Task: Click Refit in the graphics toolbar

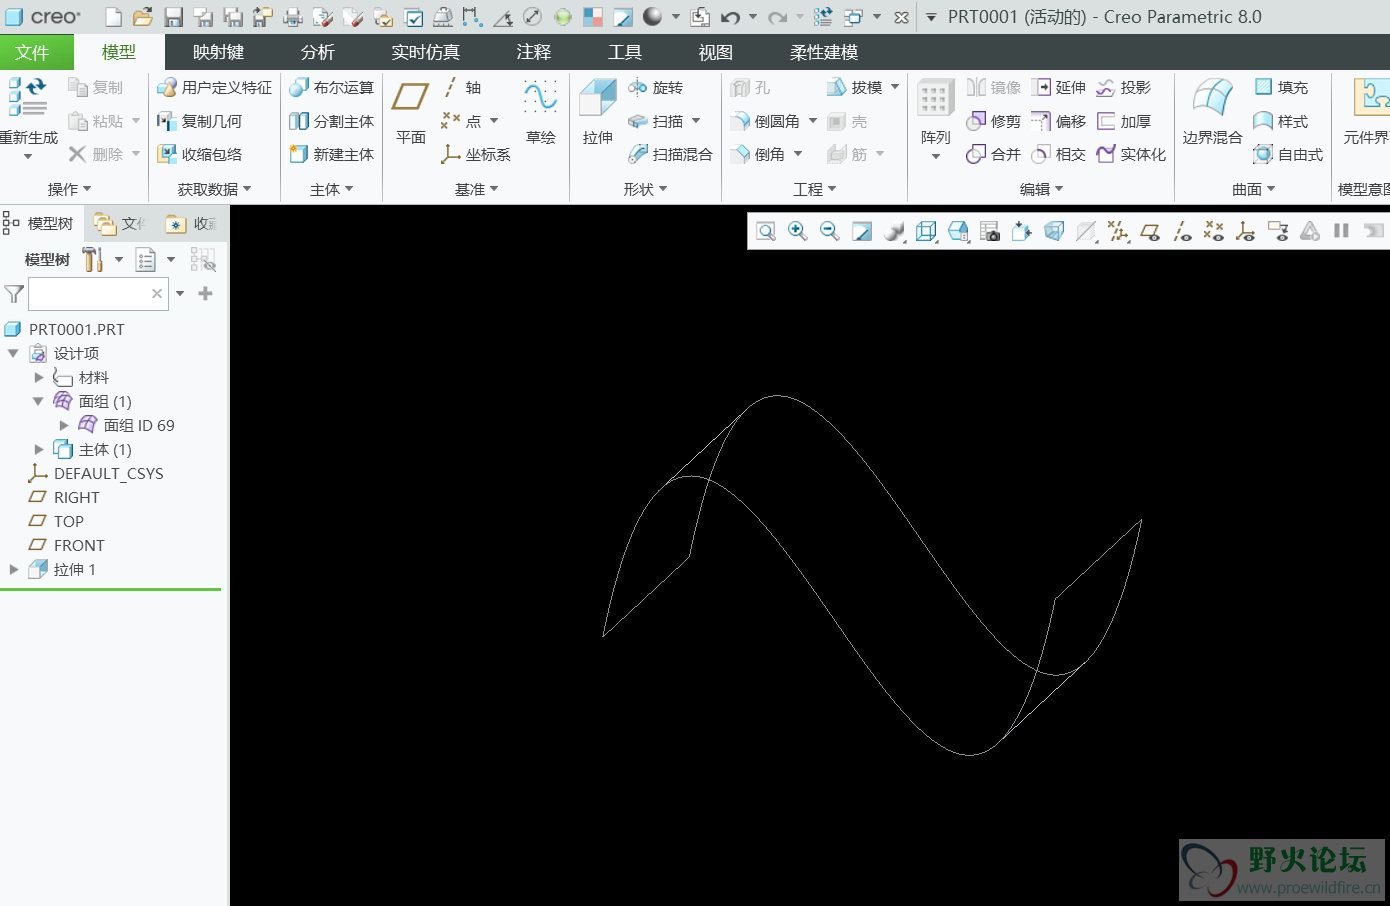Action: pyautogui.click(x=766, y=232)
